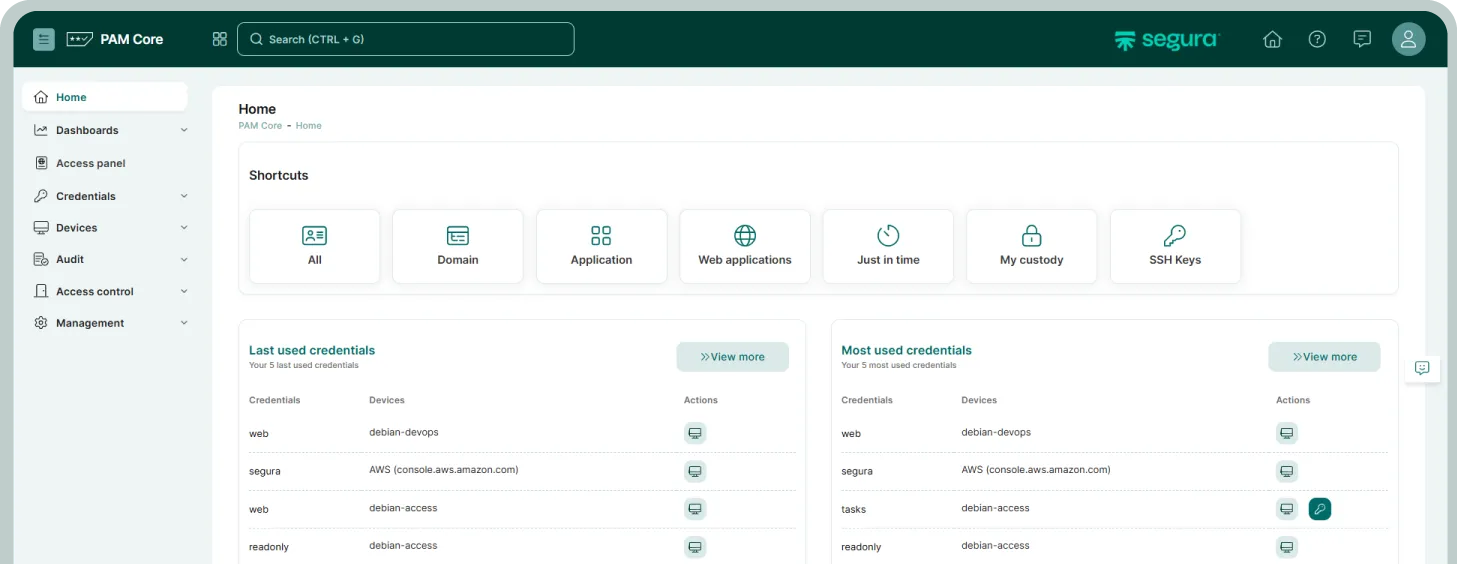Expand the Access control menu chevron
The image size is (1457, 564).
[x=184, y=291]
